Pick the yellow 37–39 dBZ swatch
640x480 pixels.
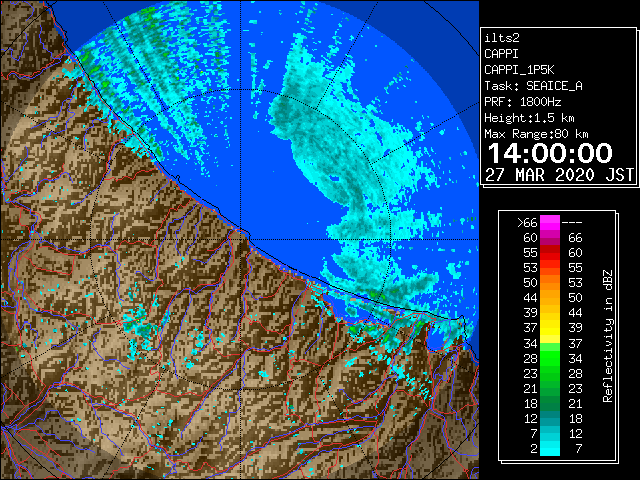(x=550, y=328)
